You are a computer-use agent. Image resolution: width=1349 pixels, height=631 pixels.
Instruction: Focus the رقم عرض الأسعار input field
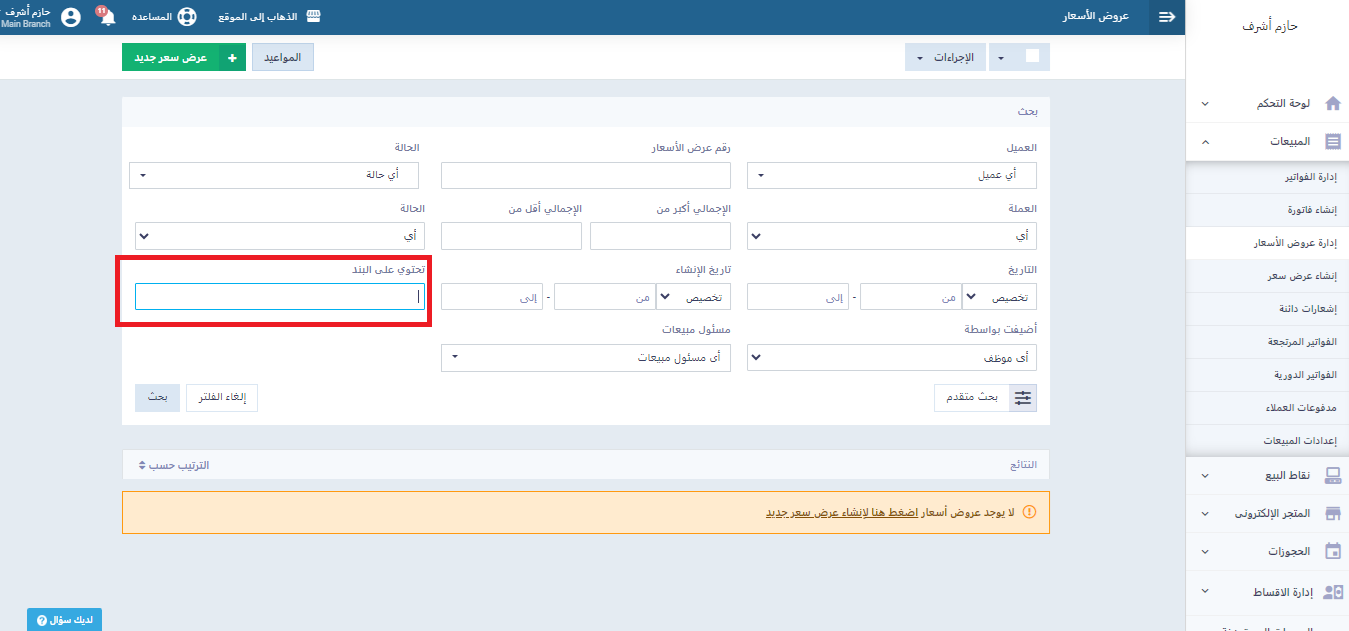586,175
